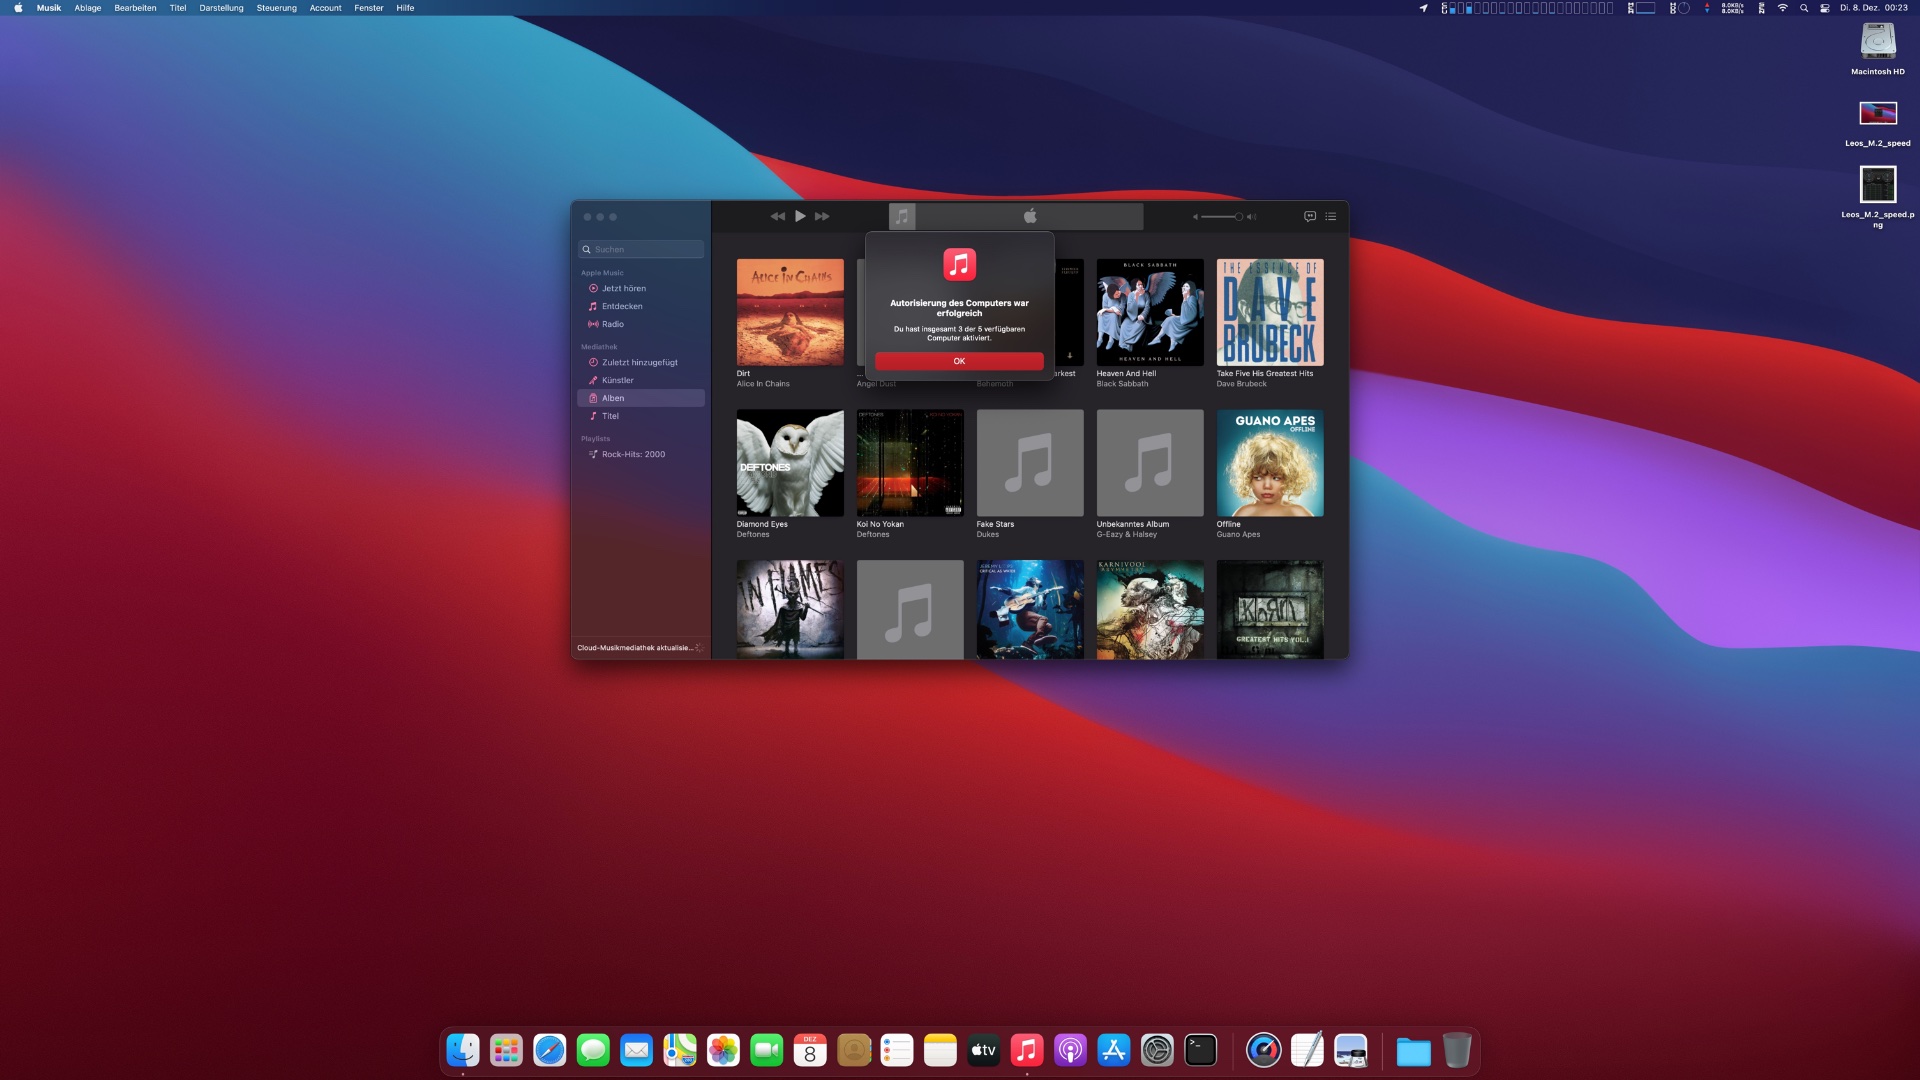The height and width of the screenshot is (1080, 1920).
Task: Click the rewind icon in the toolbar
Action: point(777,216)
